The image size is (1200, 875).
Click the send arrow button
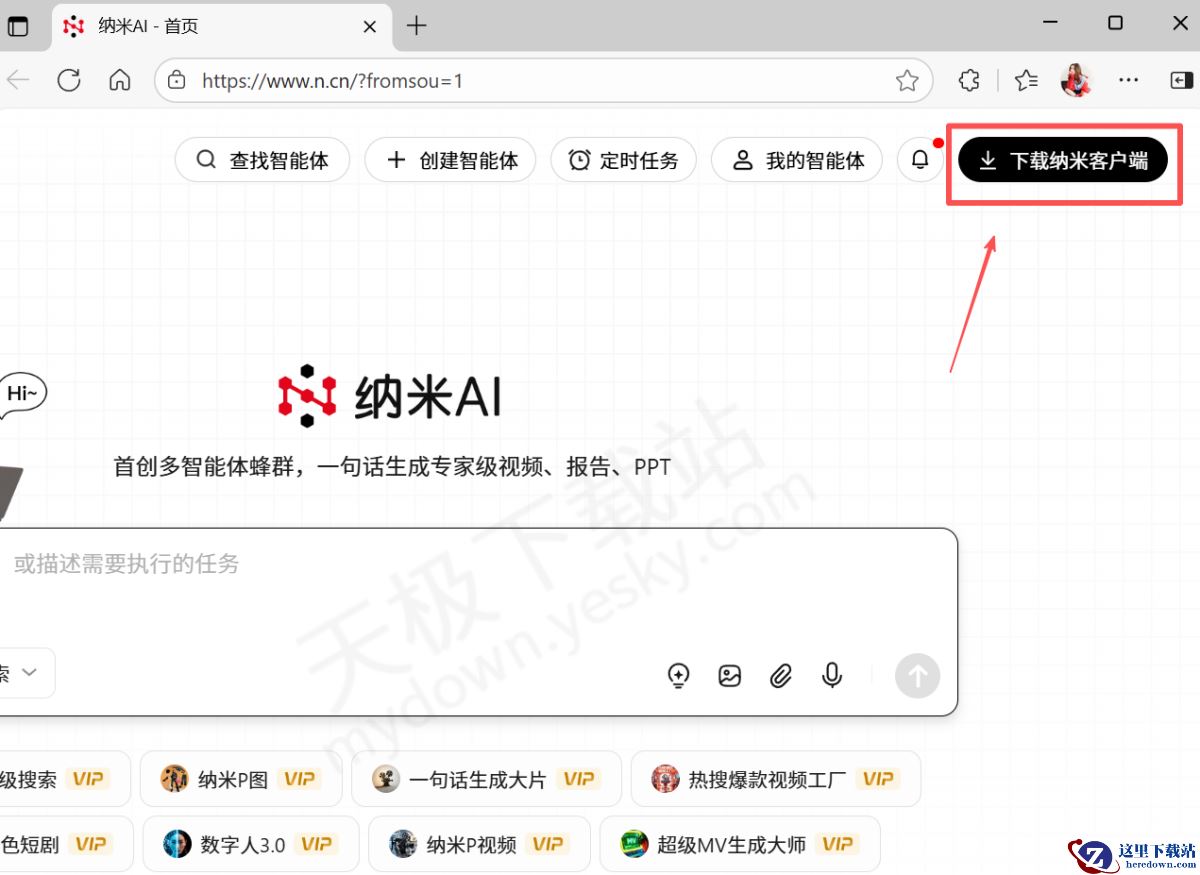click(x=917, y=676)
